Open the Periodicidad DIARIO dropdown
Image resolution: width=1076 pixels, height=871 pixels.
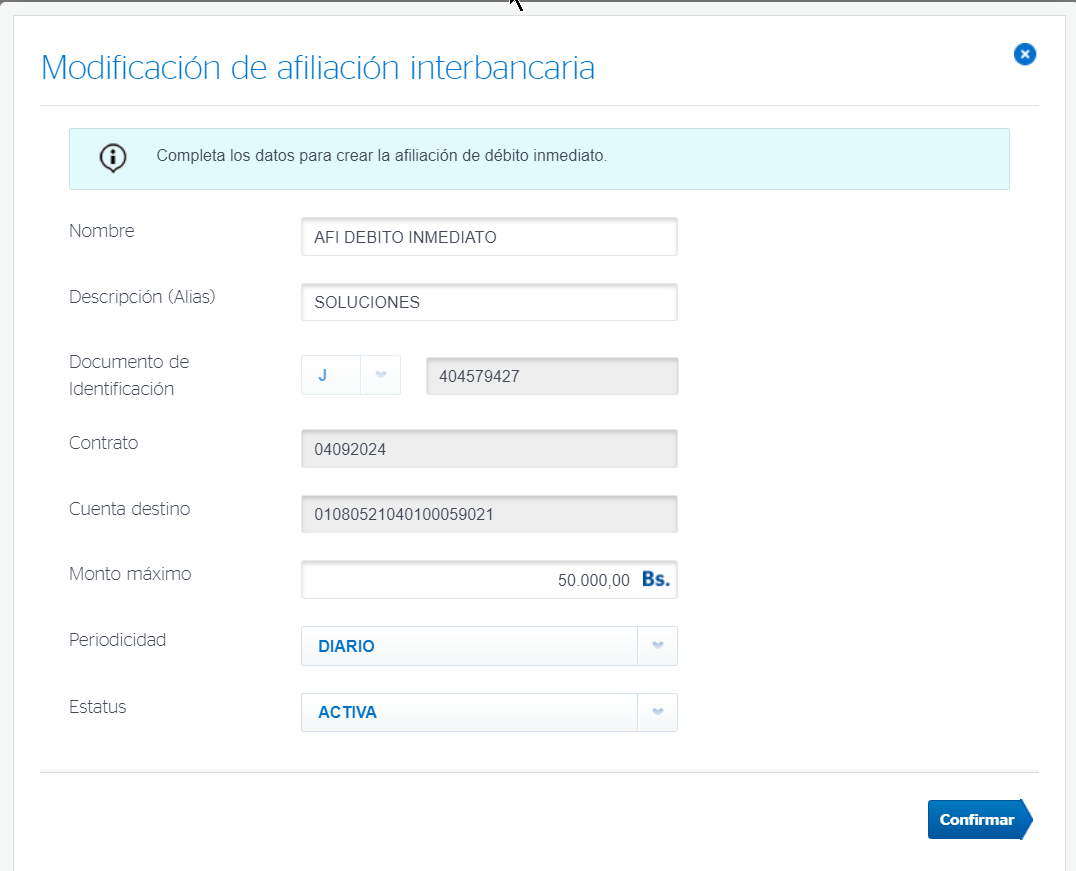[x=489, y=646]
